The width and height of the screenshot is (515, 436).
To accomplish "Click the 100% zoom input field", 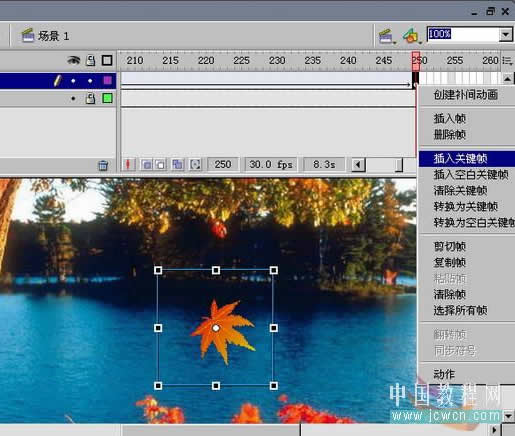I will click(x=463, y=34).
